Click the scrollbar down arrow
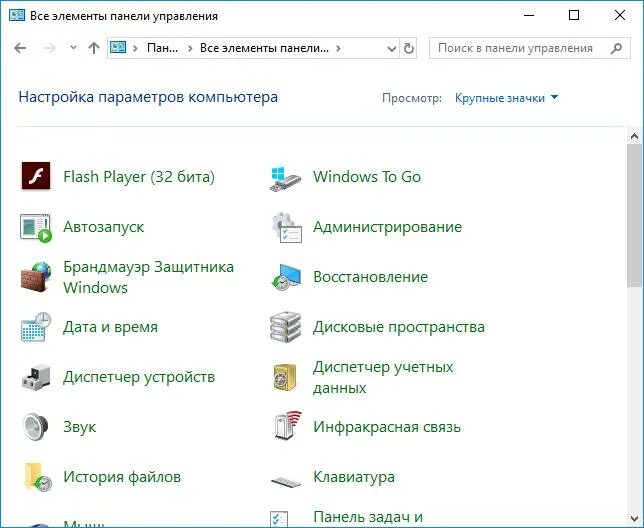Image resolution: width=644 pixels, height=528 pixels. [635, 519]
